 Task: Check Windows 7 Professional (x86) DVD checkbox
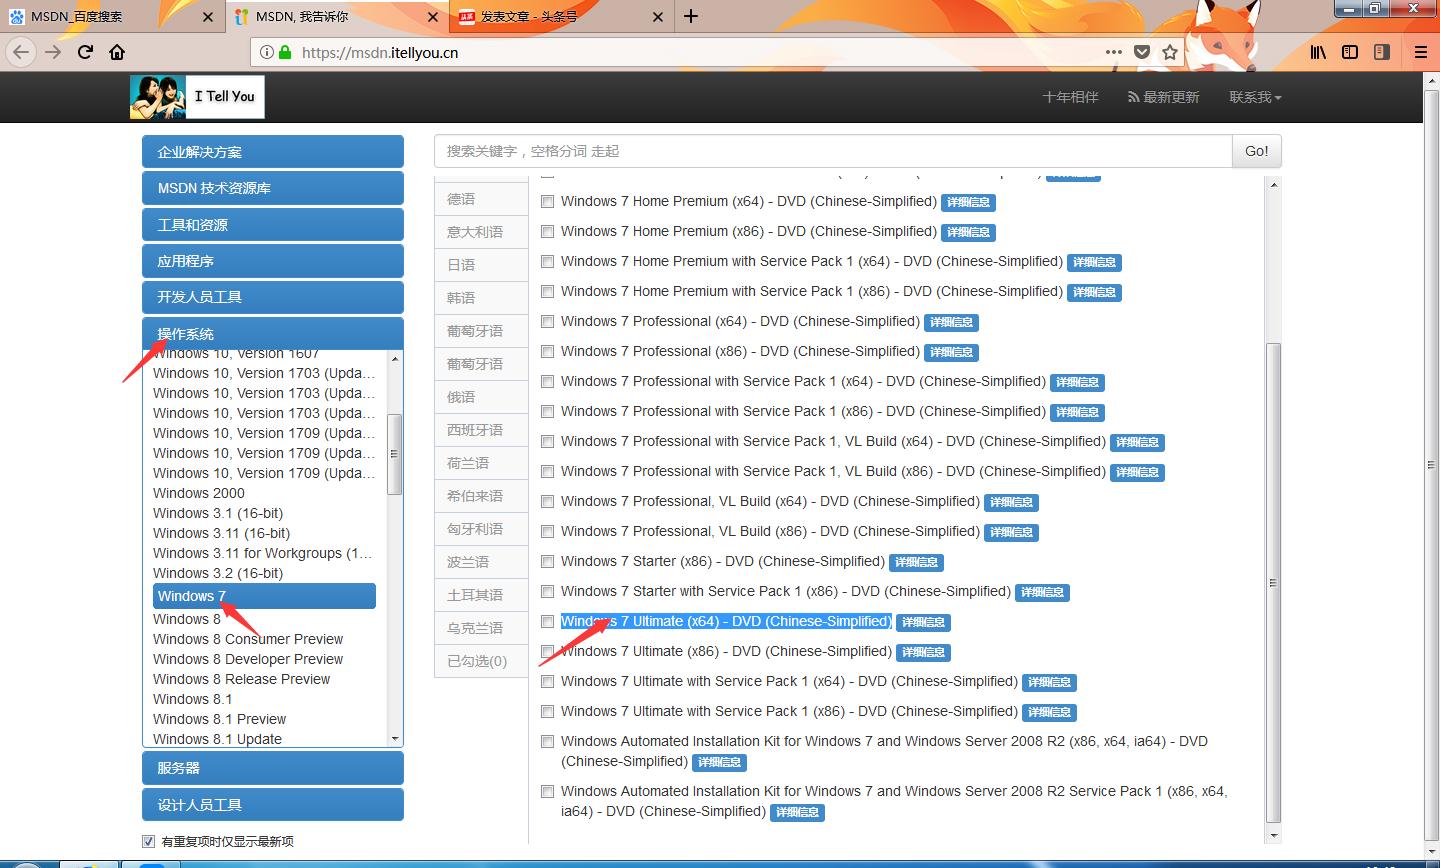(x=548, y=351)
